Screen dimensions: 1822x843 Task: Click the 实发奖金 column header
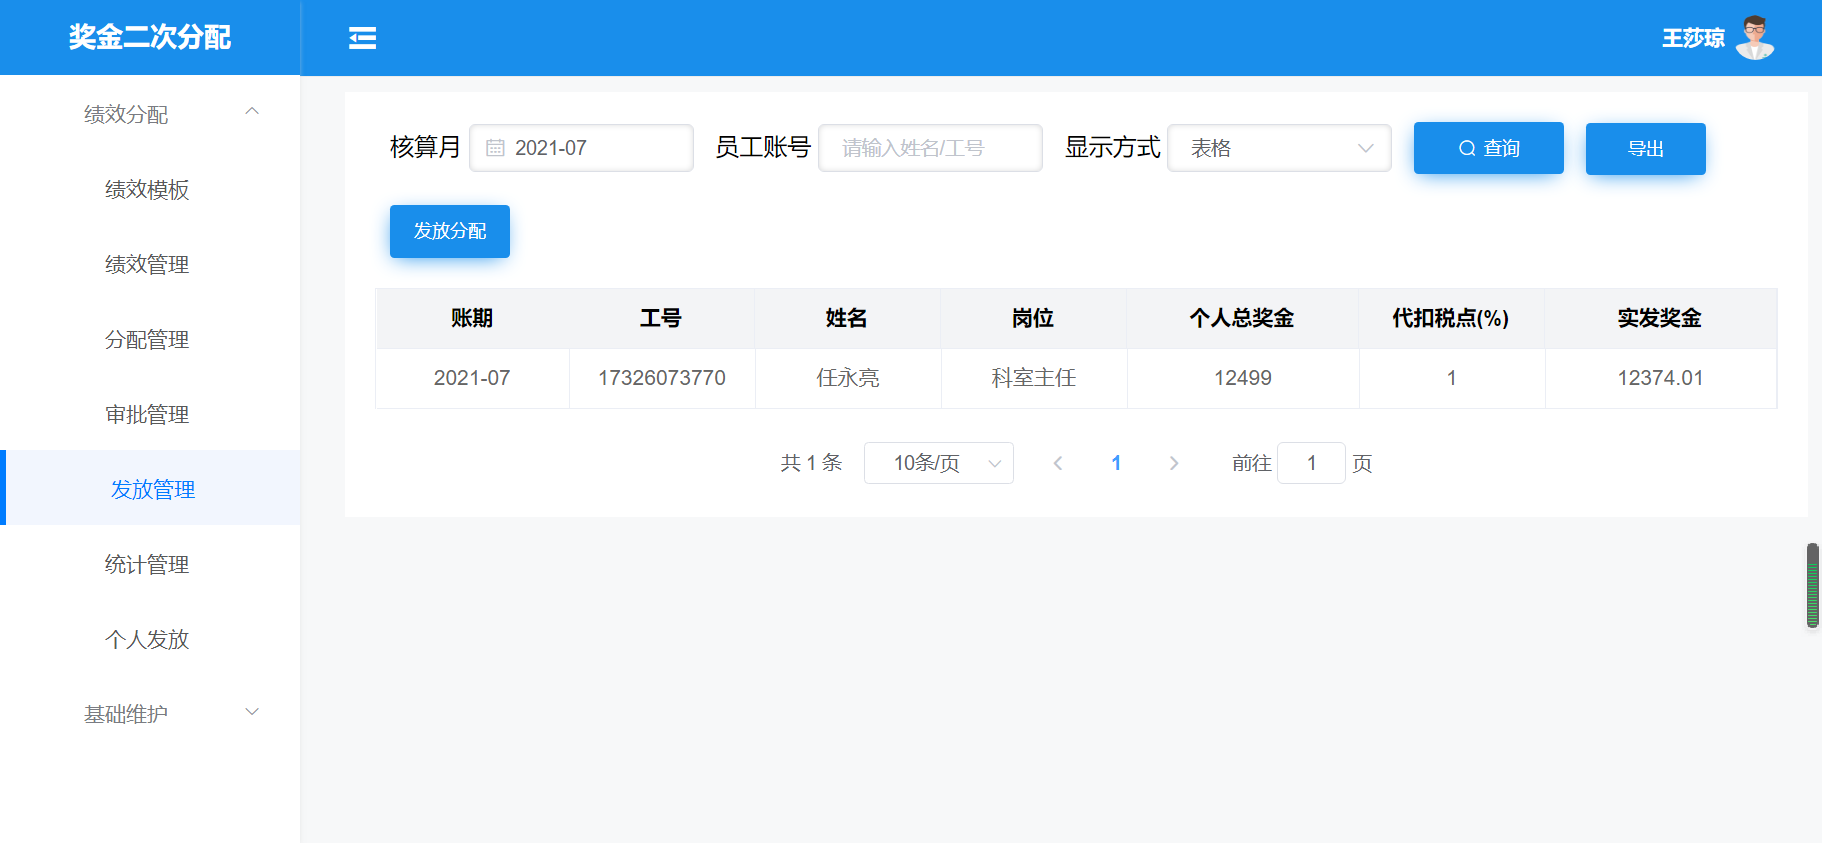tap(1660, 318)
